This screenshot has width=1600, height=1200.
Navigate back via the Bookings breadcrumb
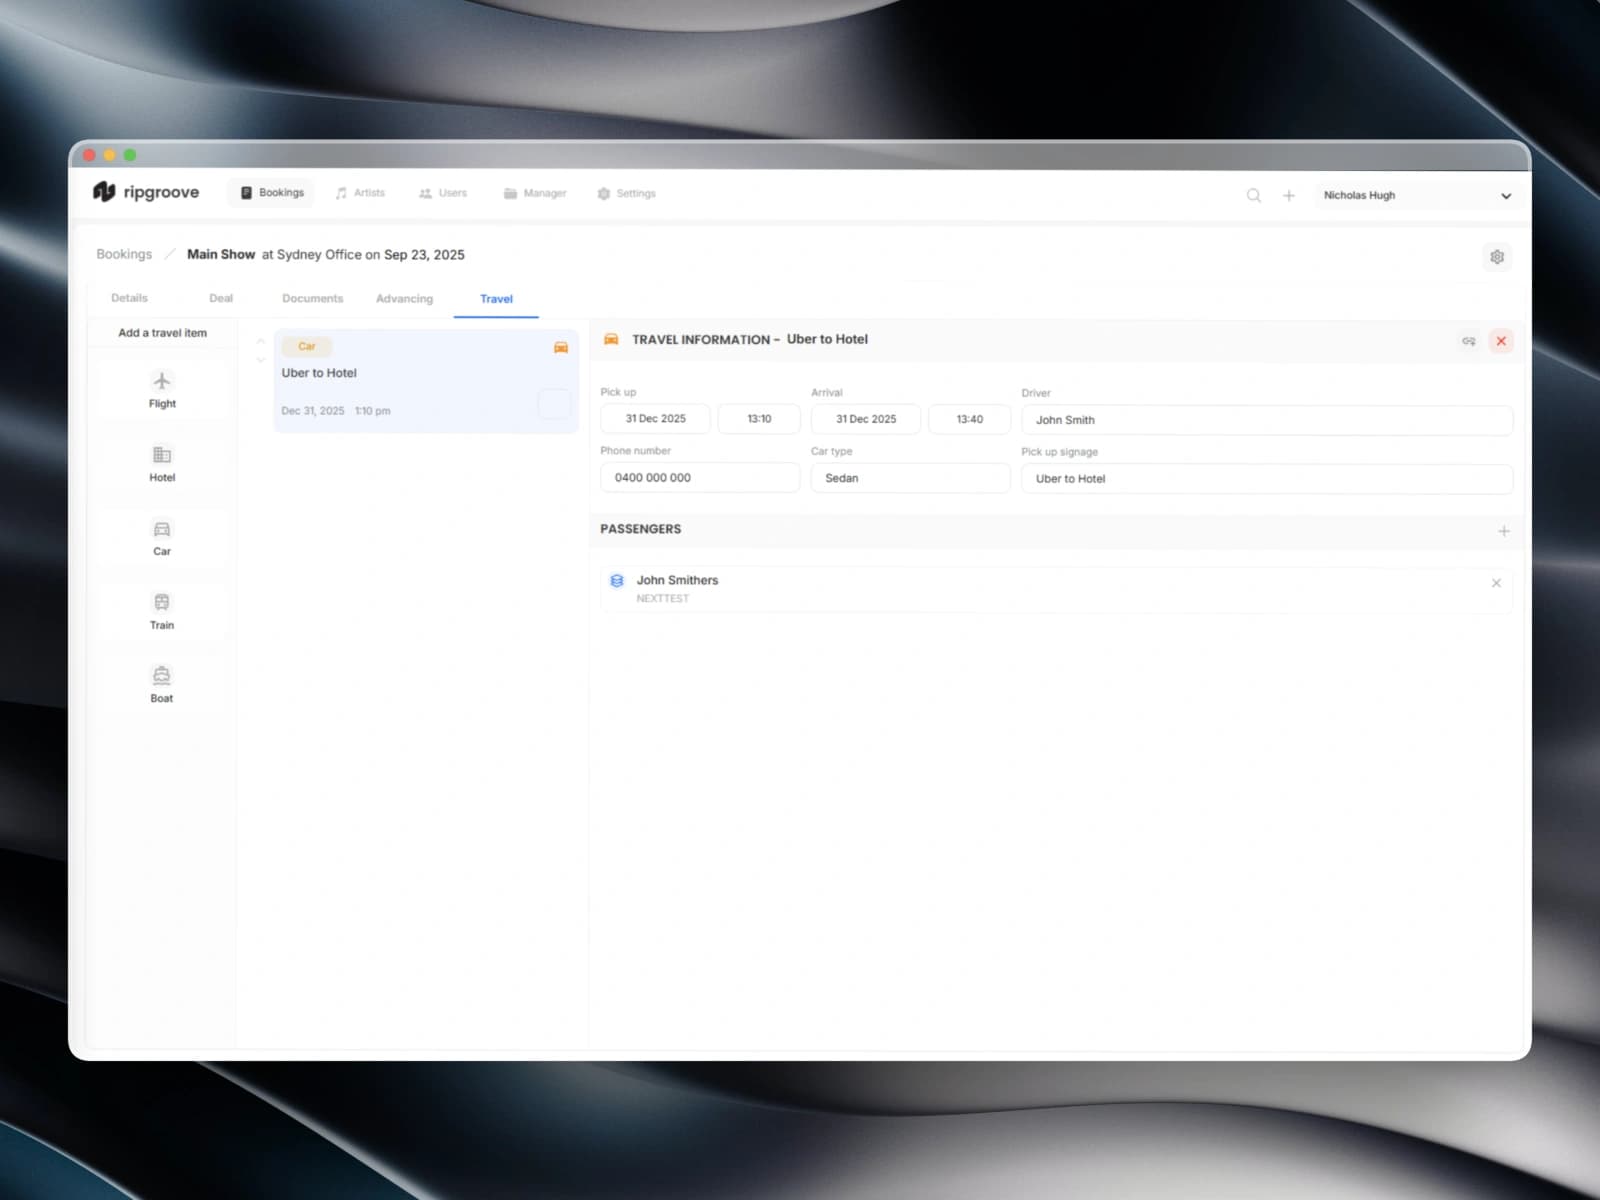123,254
